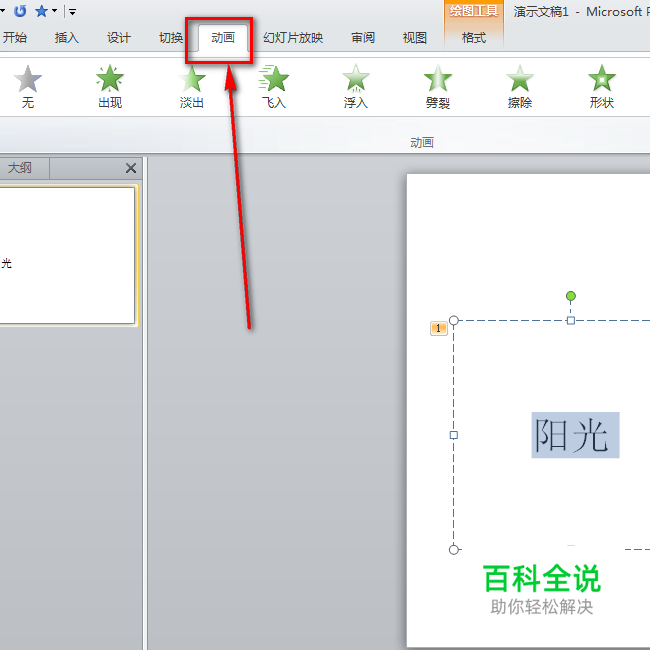Open the 幻灯片放映 (Slide Show) tab
The width and height of the screenshot is (650, 650).
click(x=293, y=38)
